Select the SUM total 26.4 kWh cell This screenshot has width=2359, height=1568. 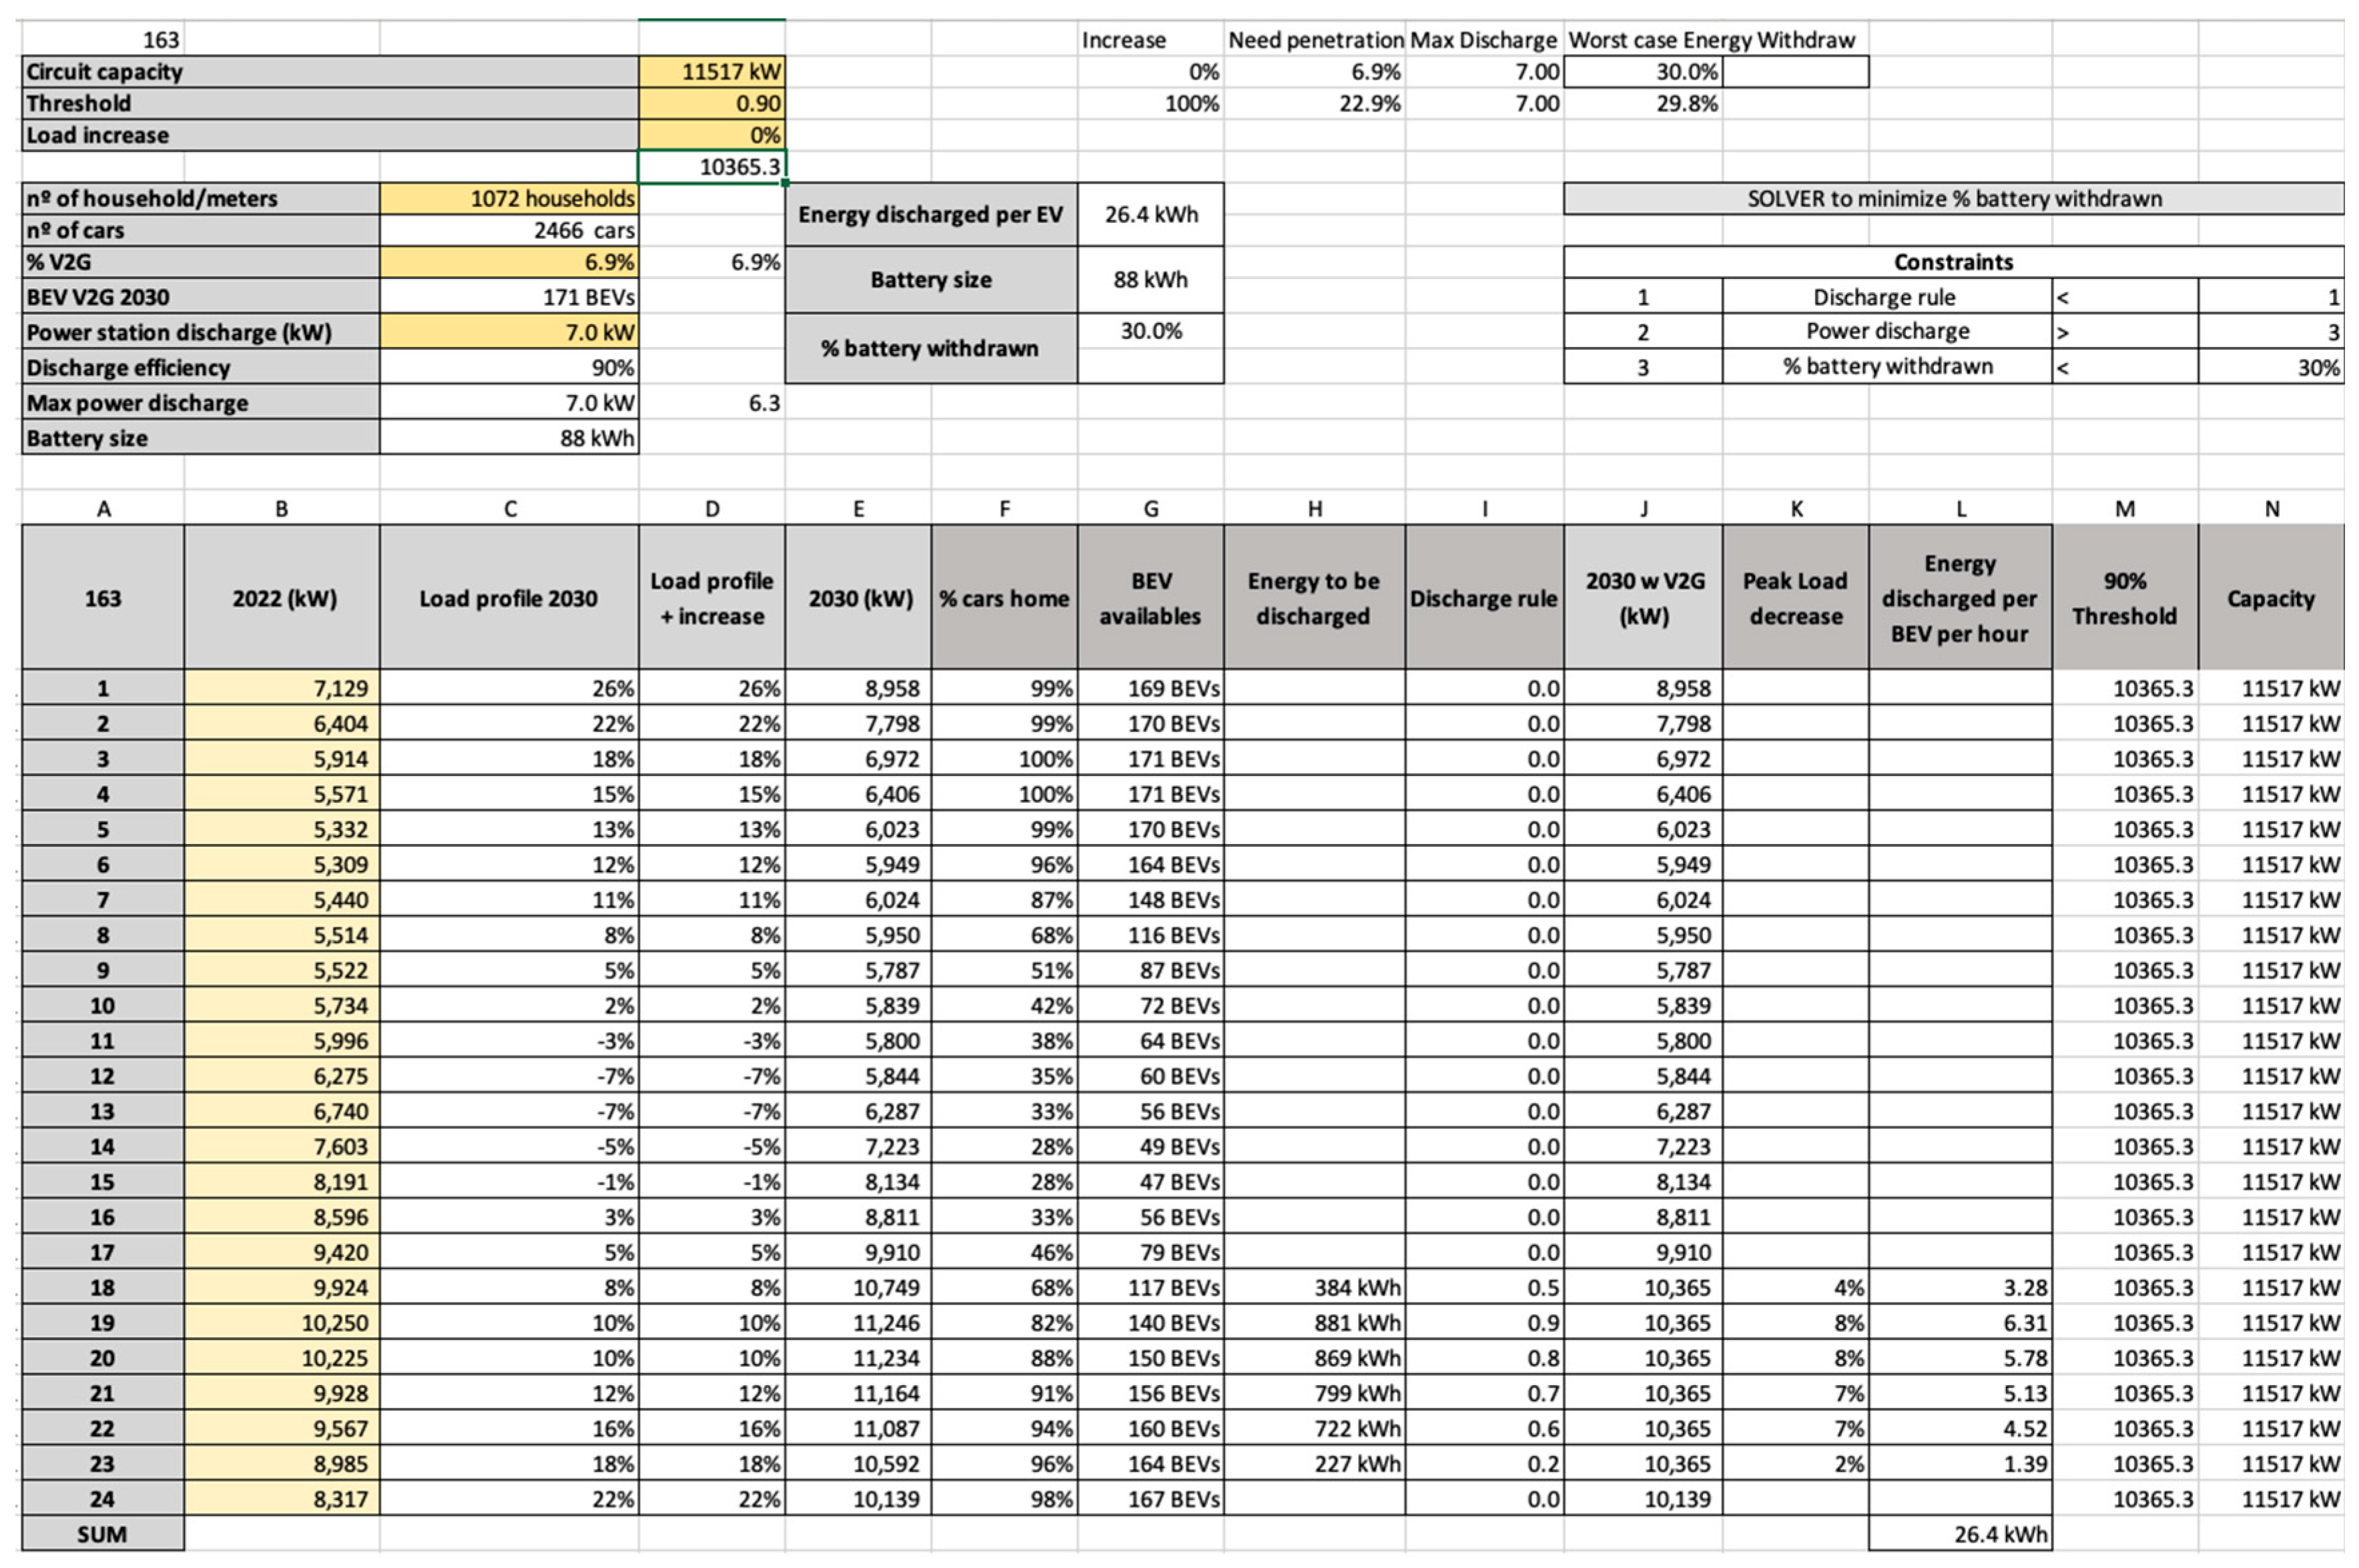(1959, 1534)
